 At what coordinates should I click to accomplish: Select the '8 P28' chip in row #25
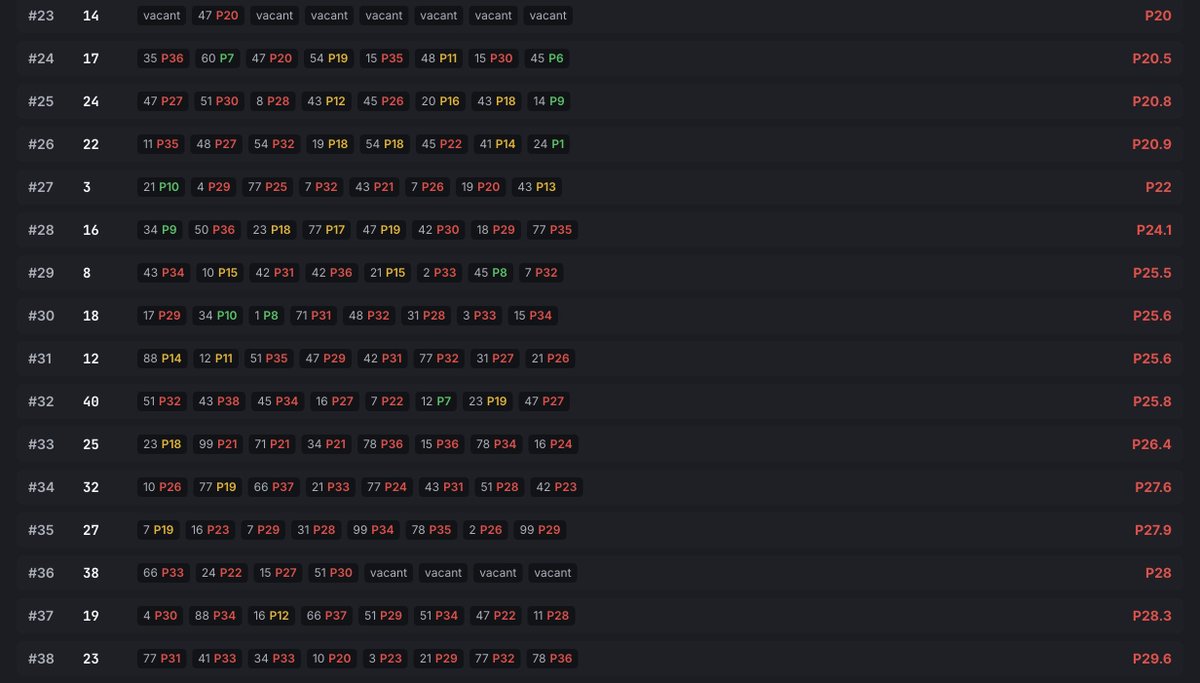click(272, 101)
